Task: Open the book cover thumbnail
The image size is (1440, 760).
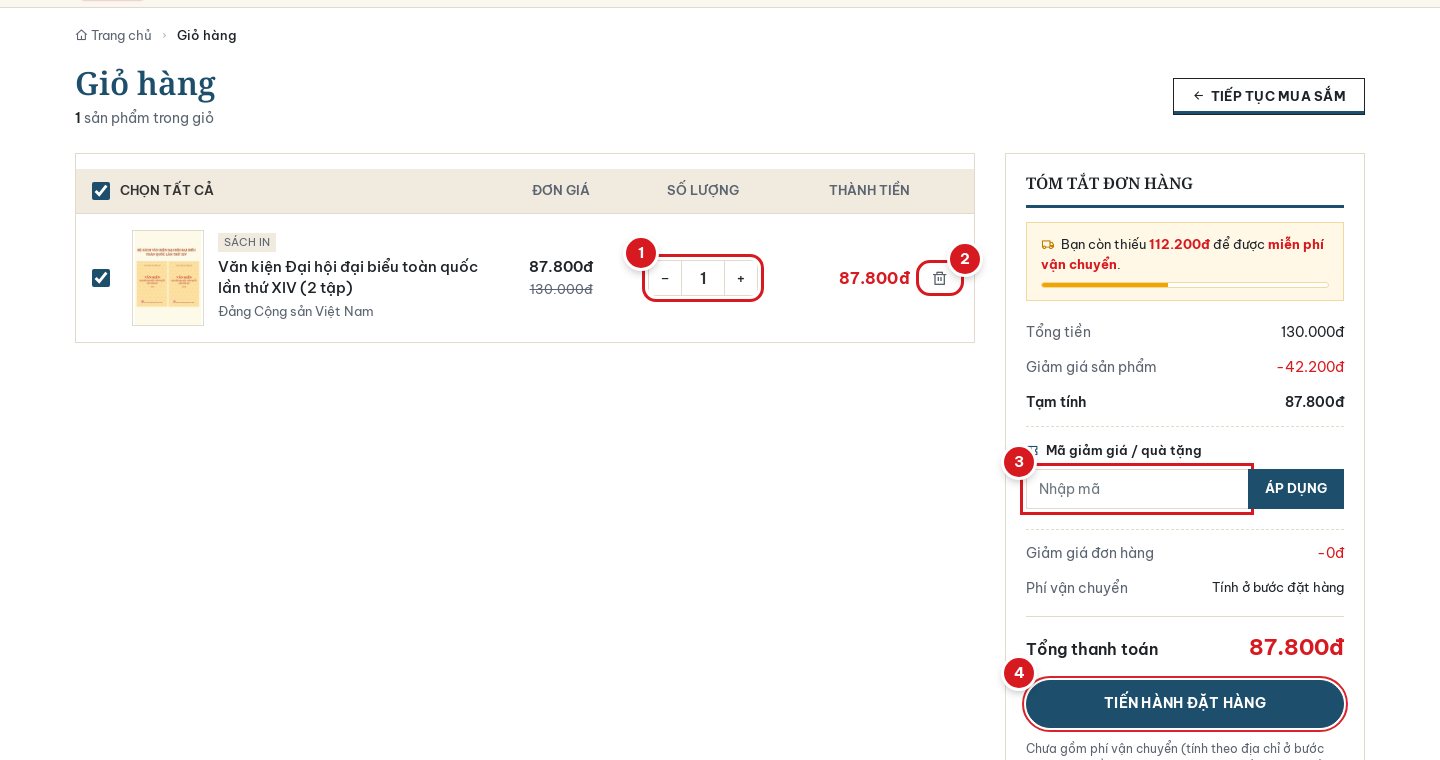Action: (168, 278)
